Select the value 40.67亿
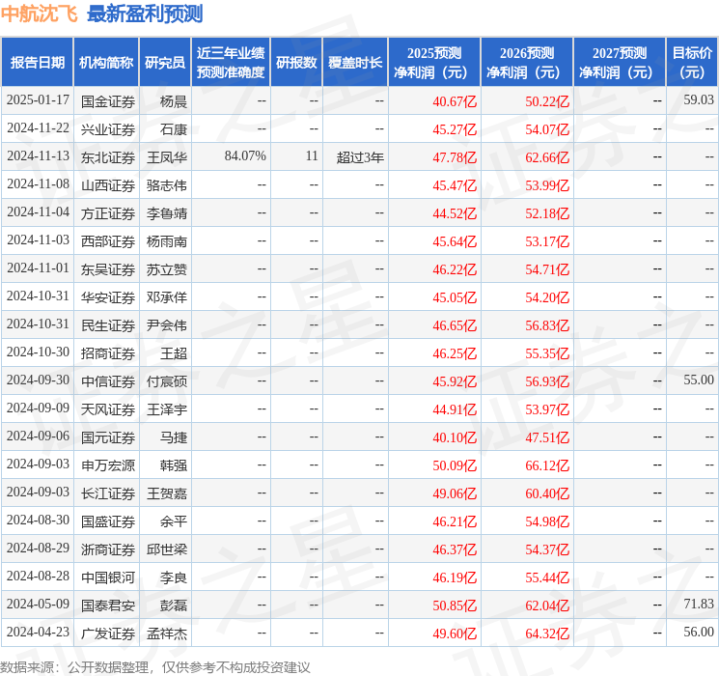 [454, 101]
